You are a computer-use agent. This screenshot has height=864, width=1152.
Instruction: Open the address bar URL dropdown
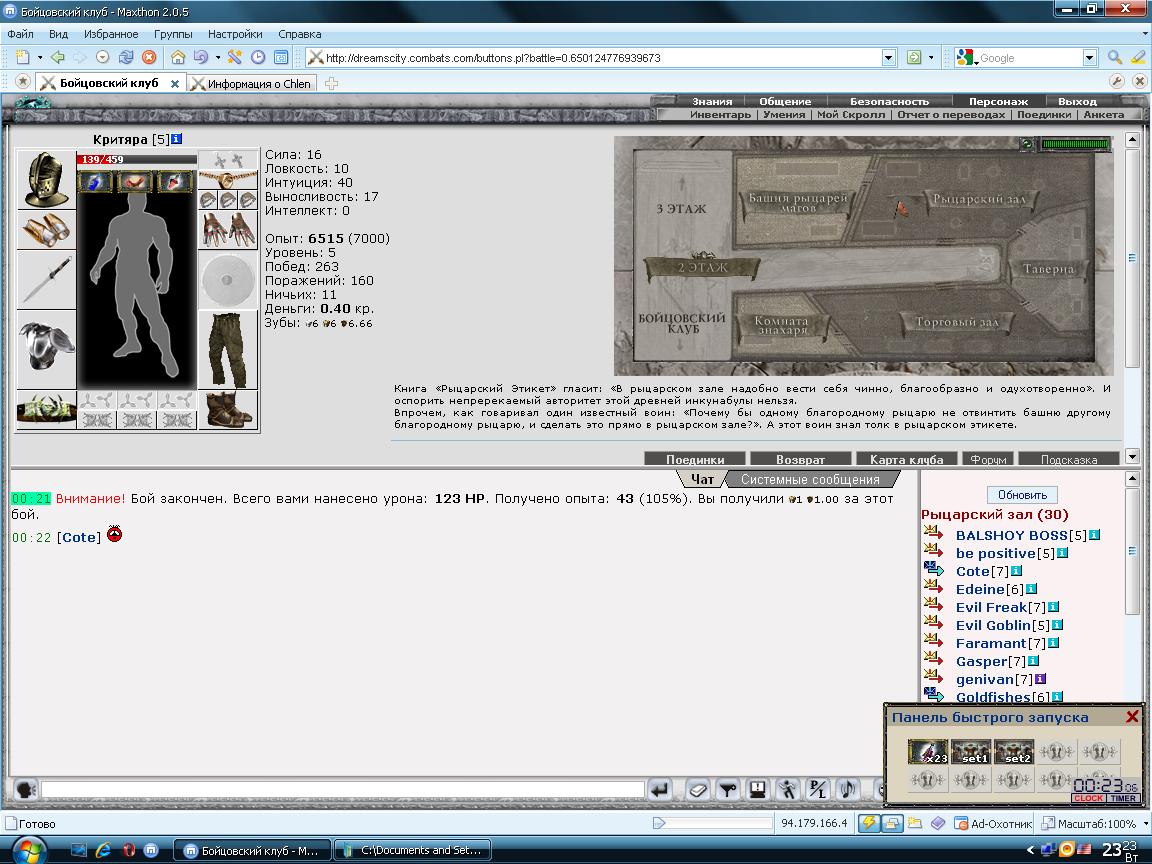tap(888, 57)
